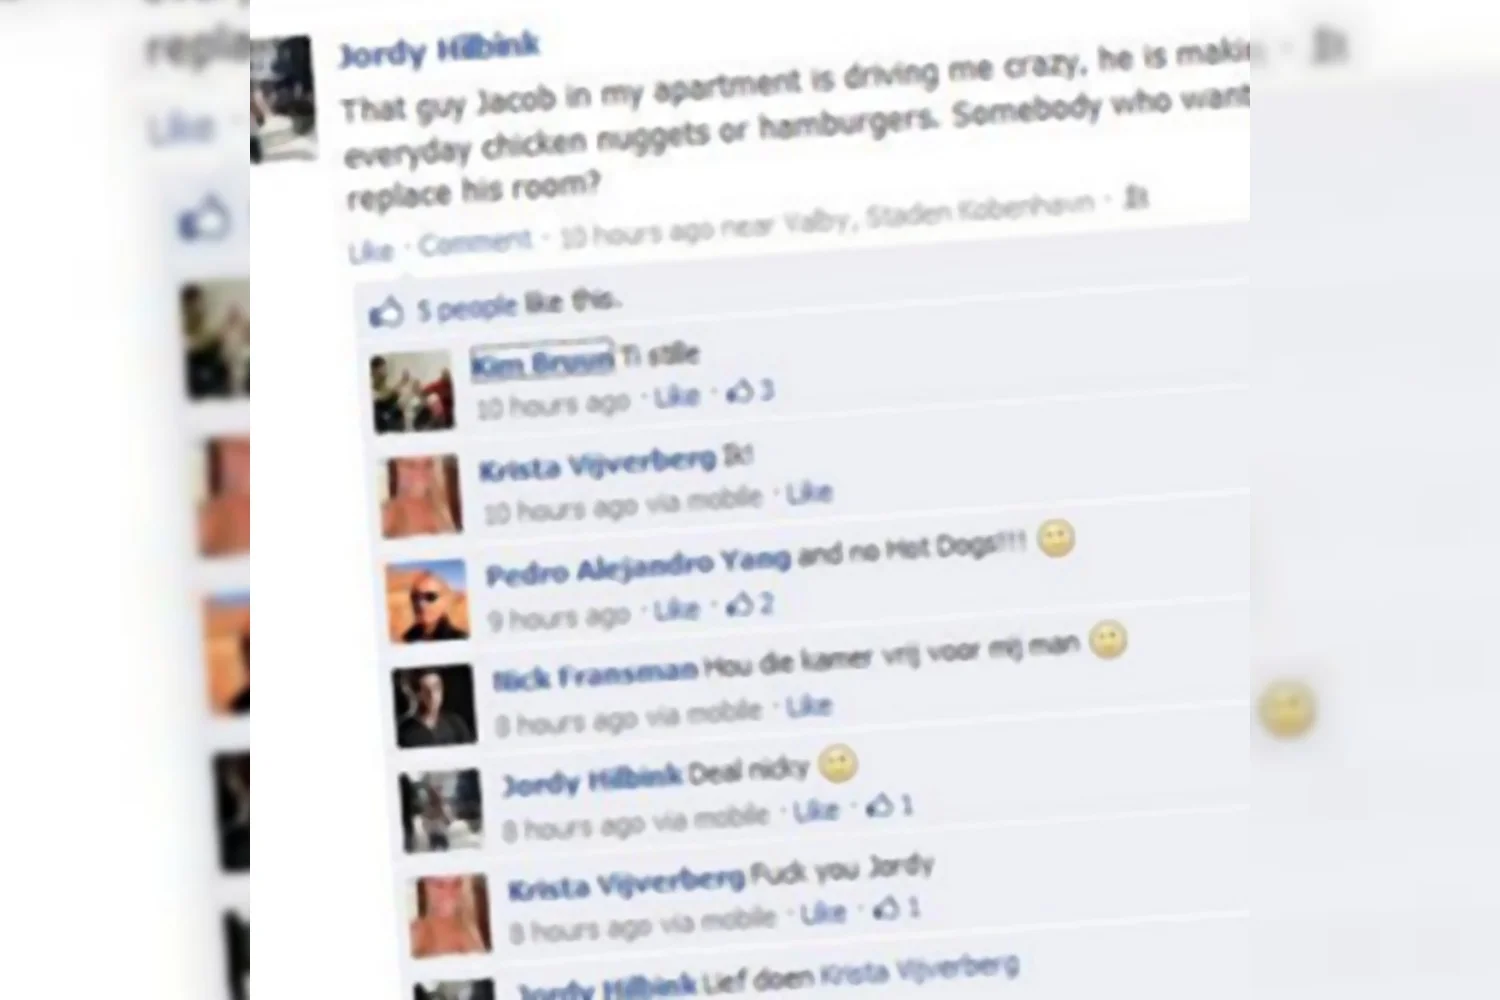Image resolution: width=1500 pixels, height=1000 pixels.
Task: Open Pedro Alejandro Yang's profile link
Action: (x=638, y=567)
